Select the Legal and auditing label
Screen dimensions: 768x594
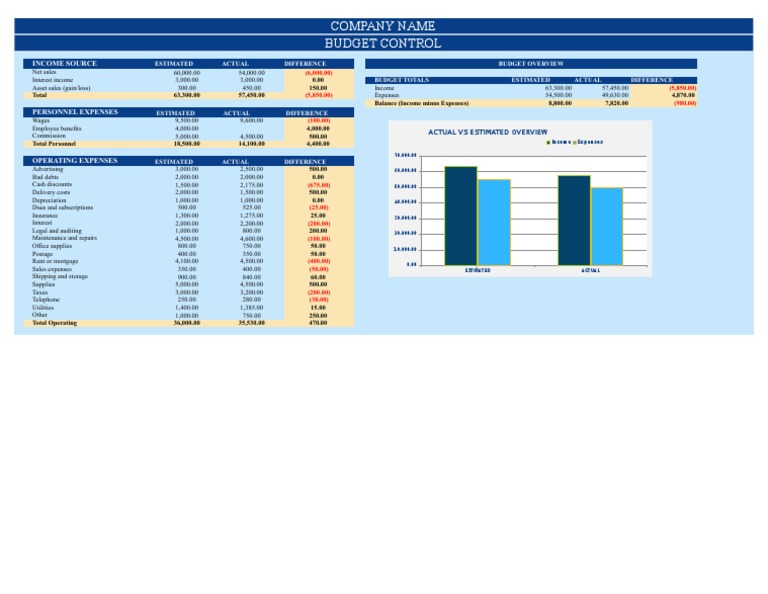click(57, 231)
